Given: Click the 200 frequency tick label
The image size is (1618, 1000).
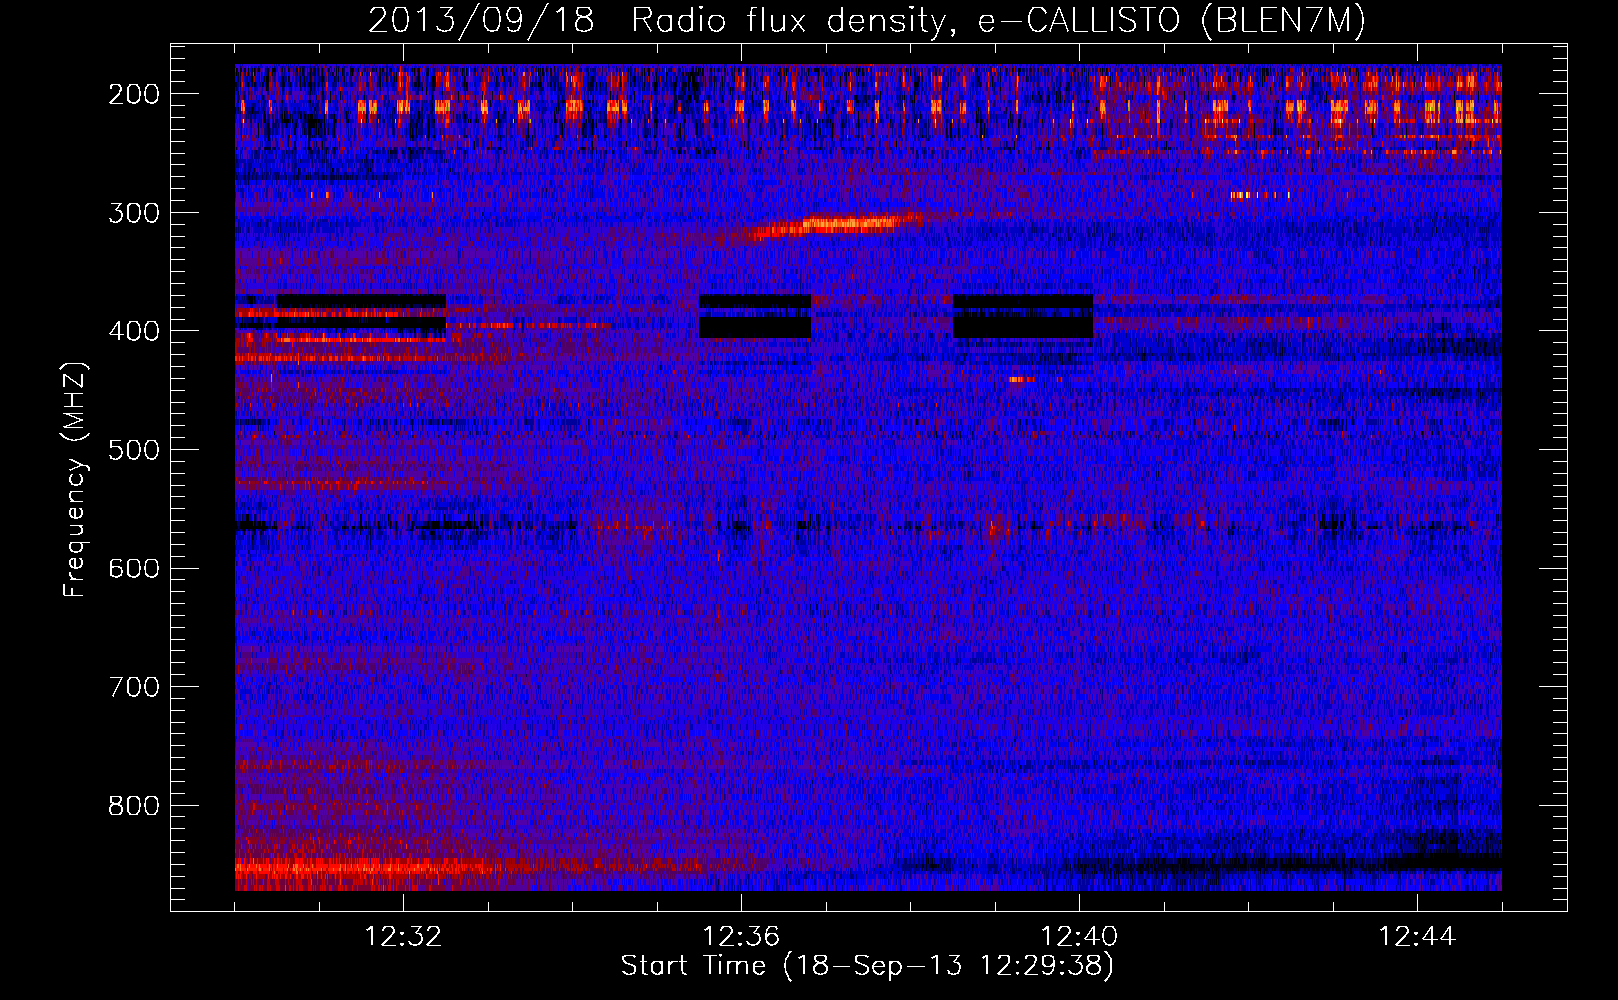Looking at the screenshot, I should coord(134,94).
